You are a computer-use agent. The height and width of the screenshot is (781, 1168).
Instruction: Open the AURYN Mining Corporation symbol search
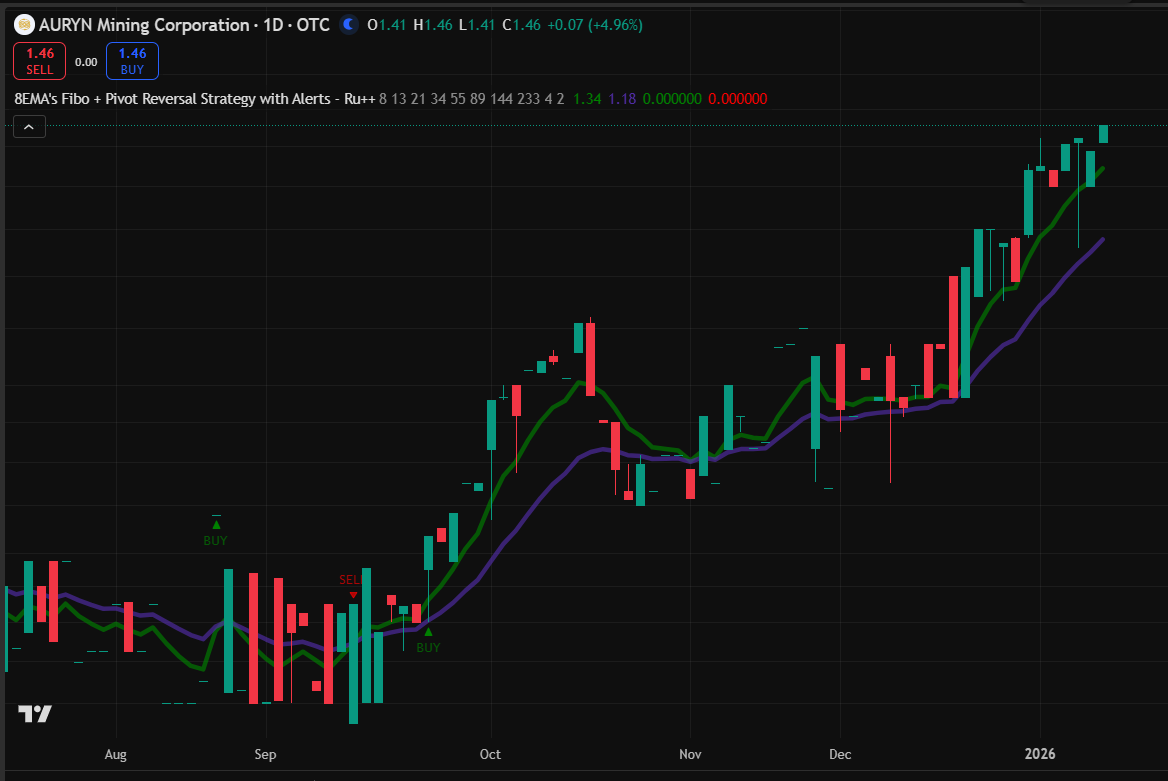pos(144,24)
